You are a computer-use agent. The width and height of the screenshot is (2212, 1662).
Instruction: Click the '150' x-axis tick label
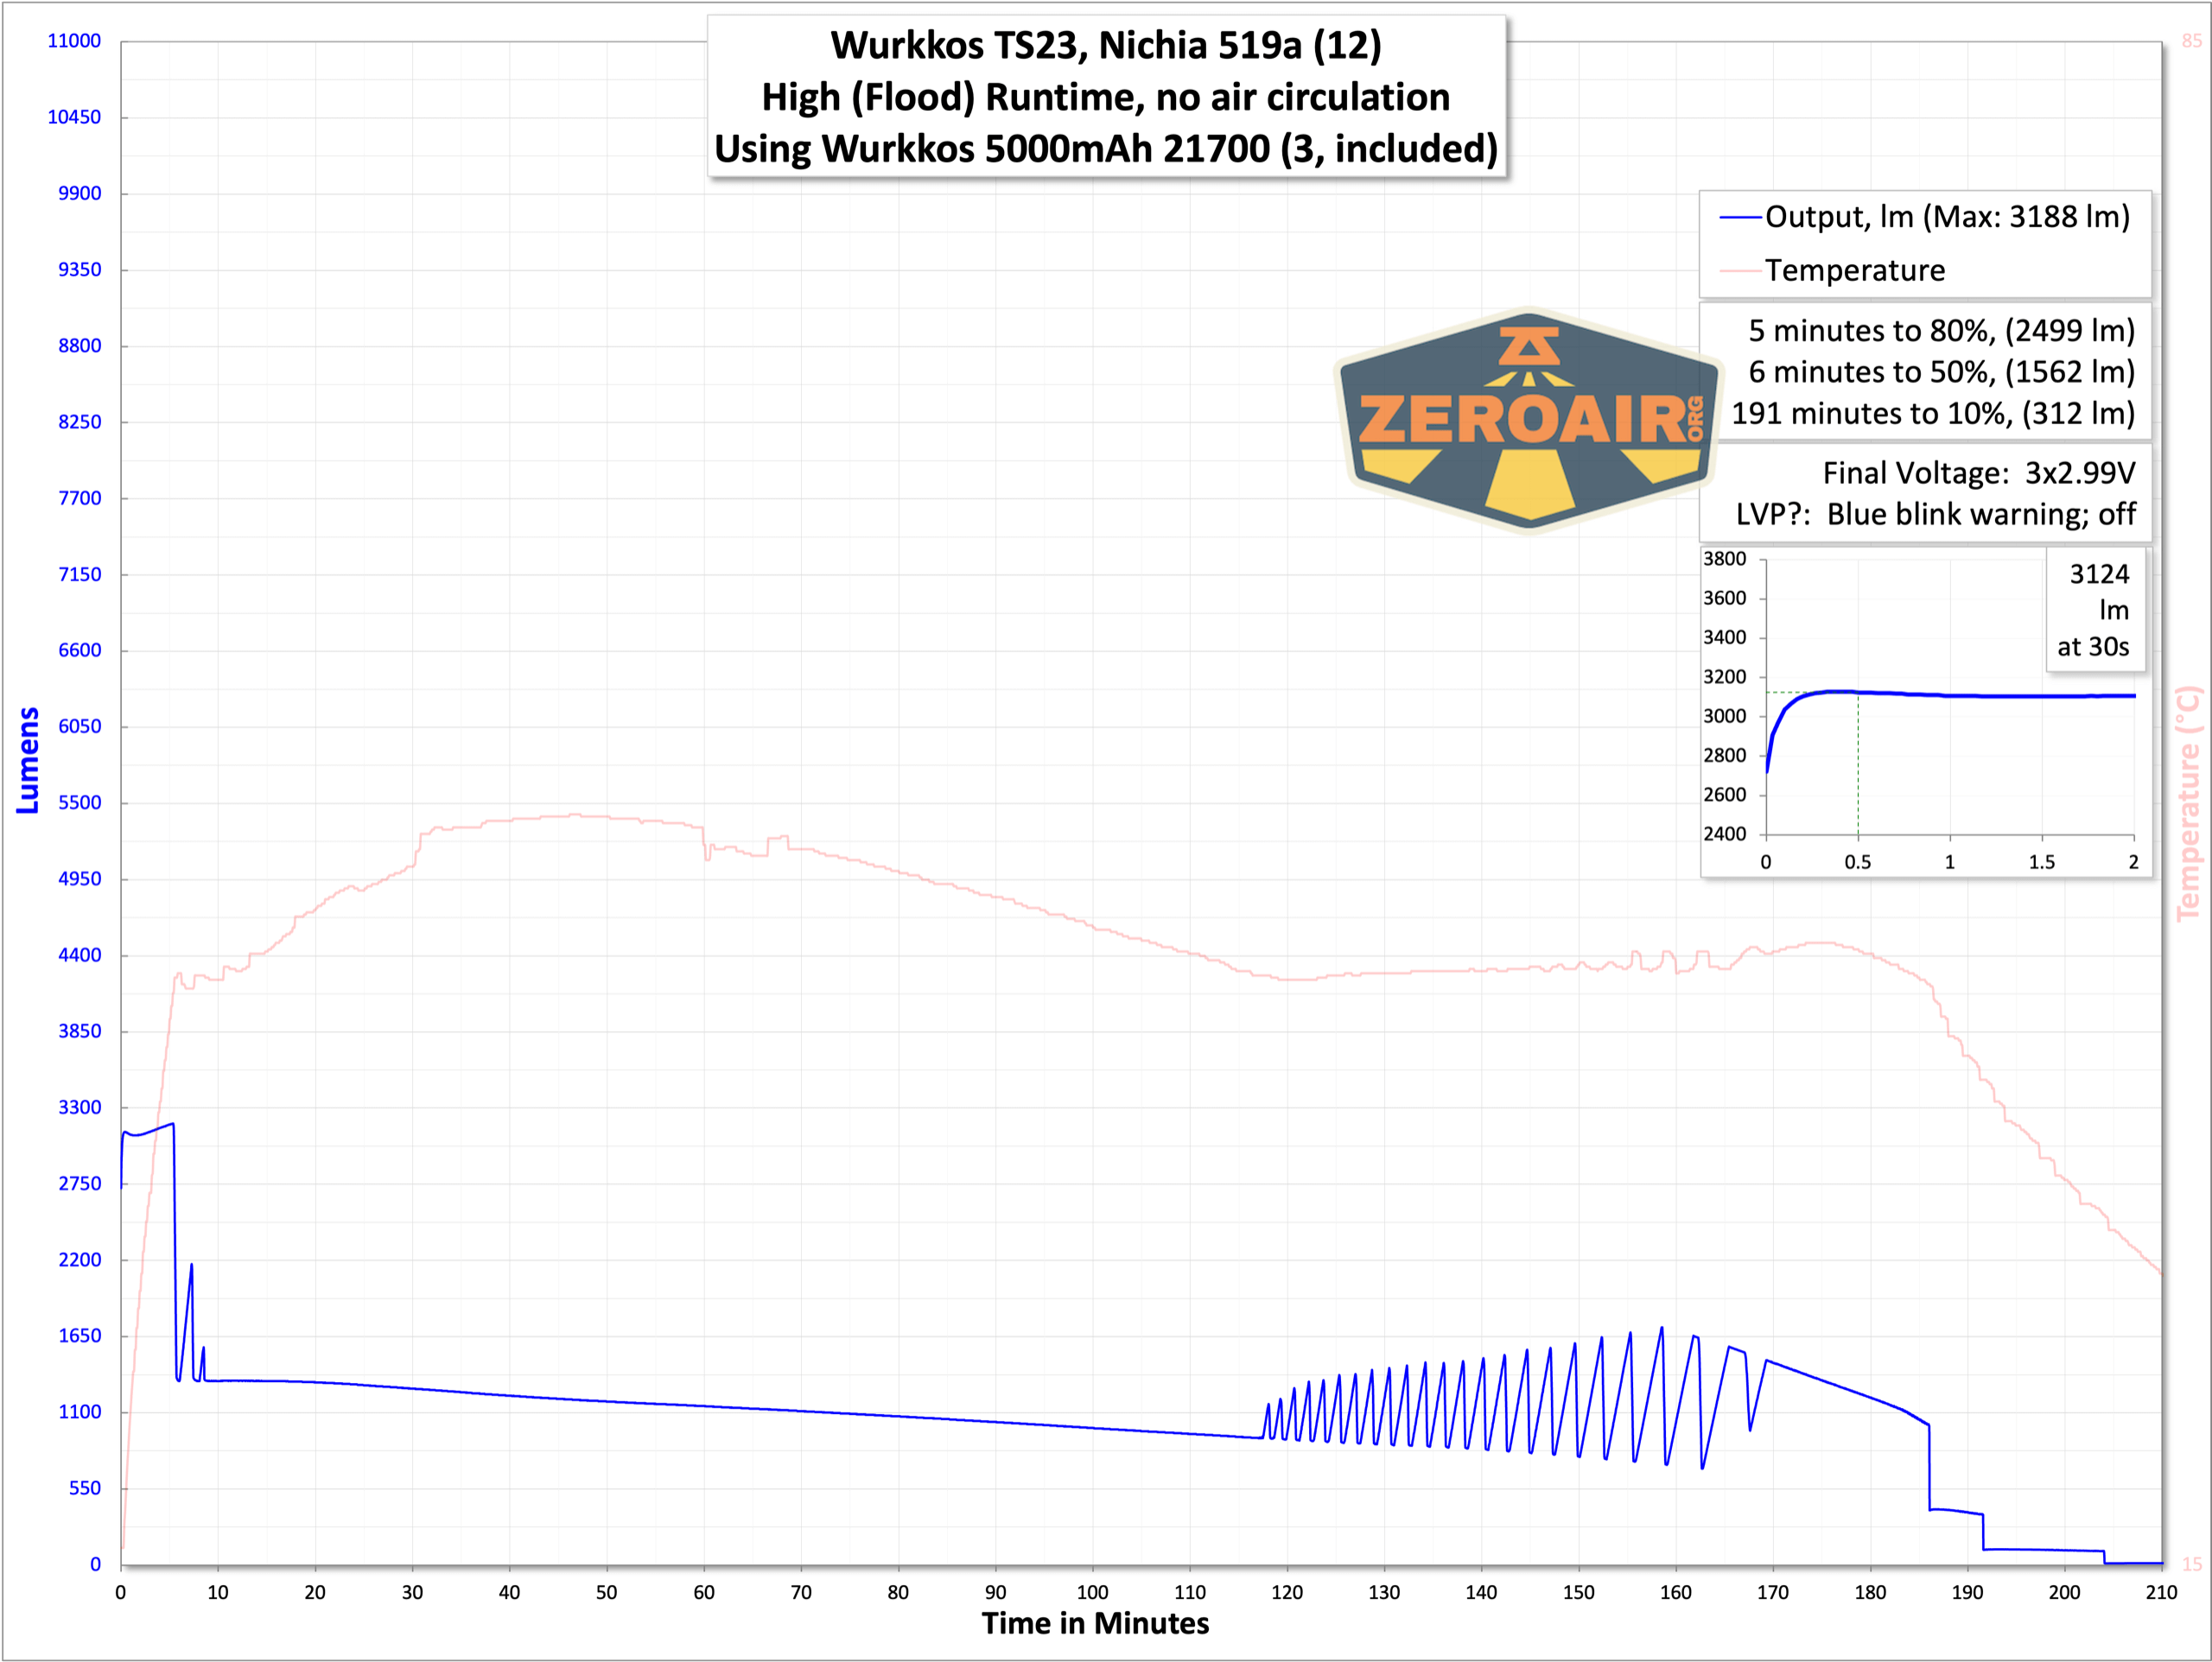click(1579, 1592)
